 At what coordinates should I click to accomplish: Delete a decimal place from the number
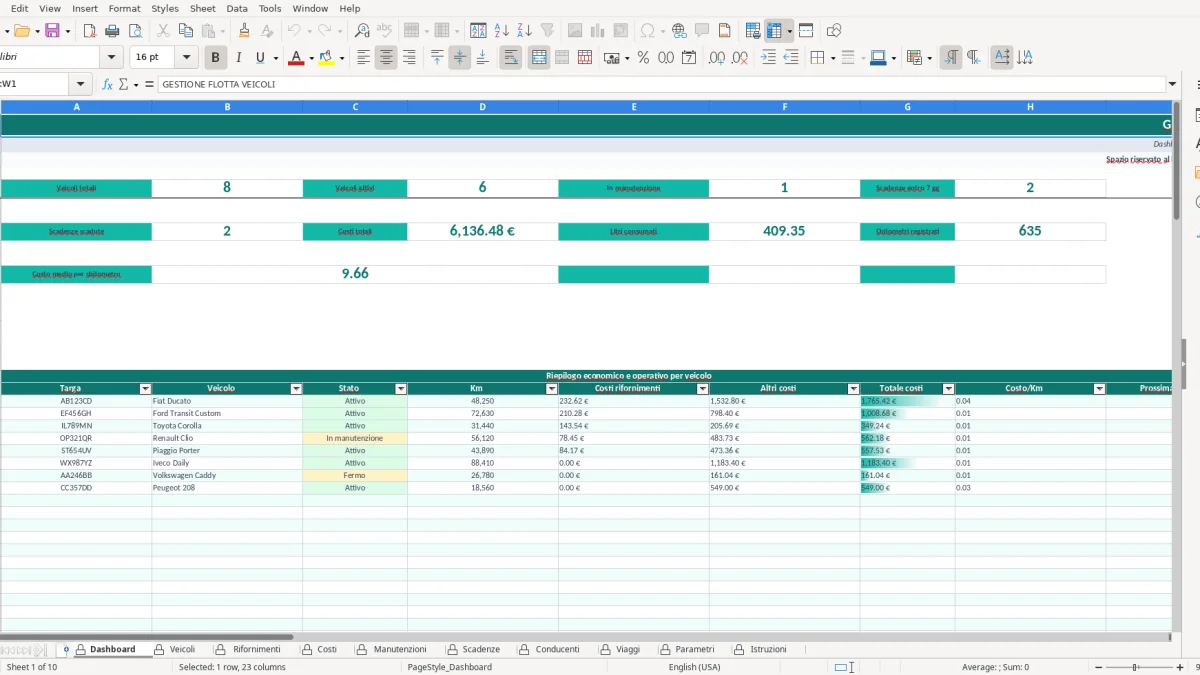pos(740,58)
